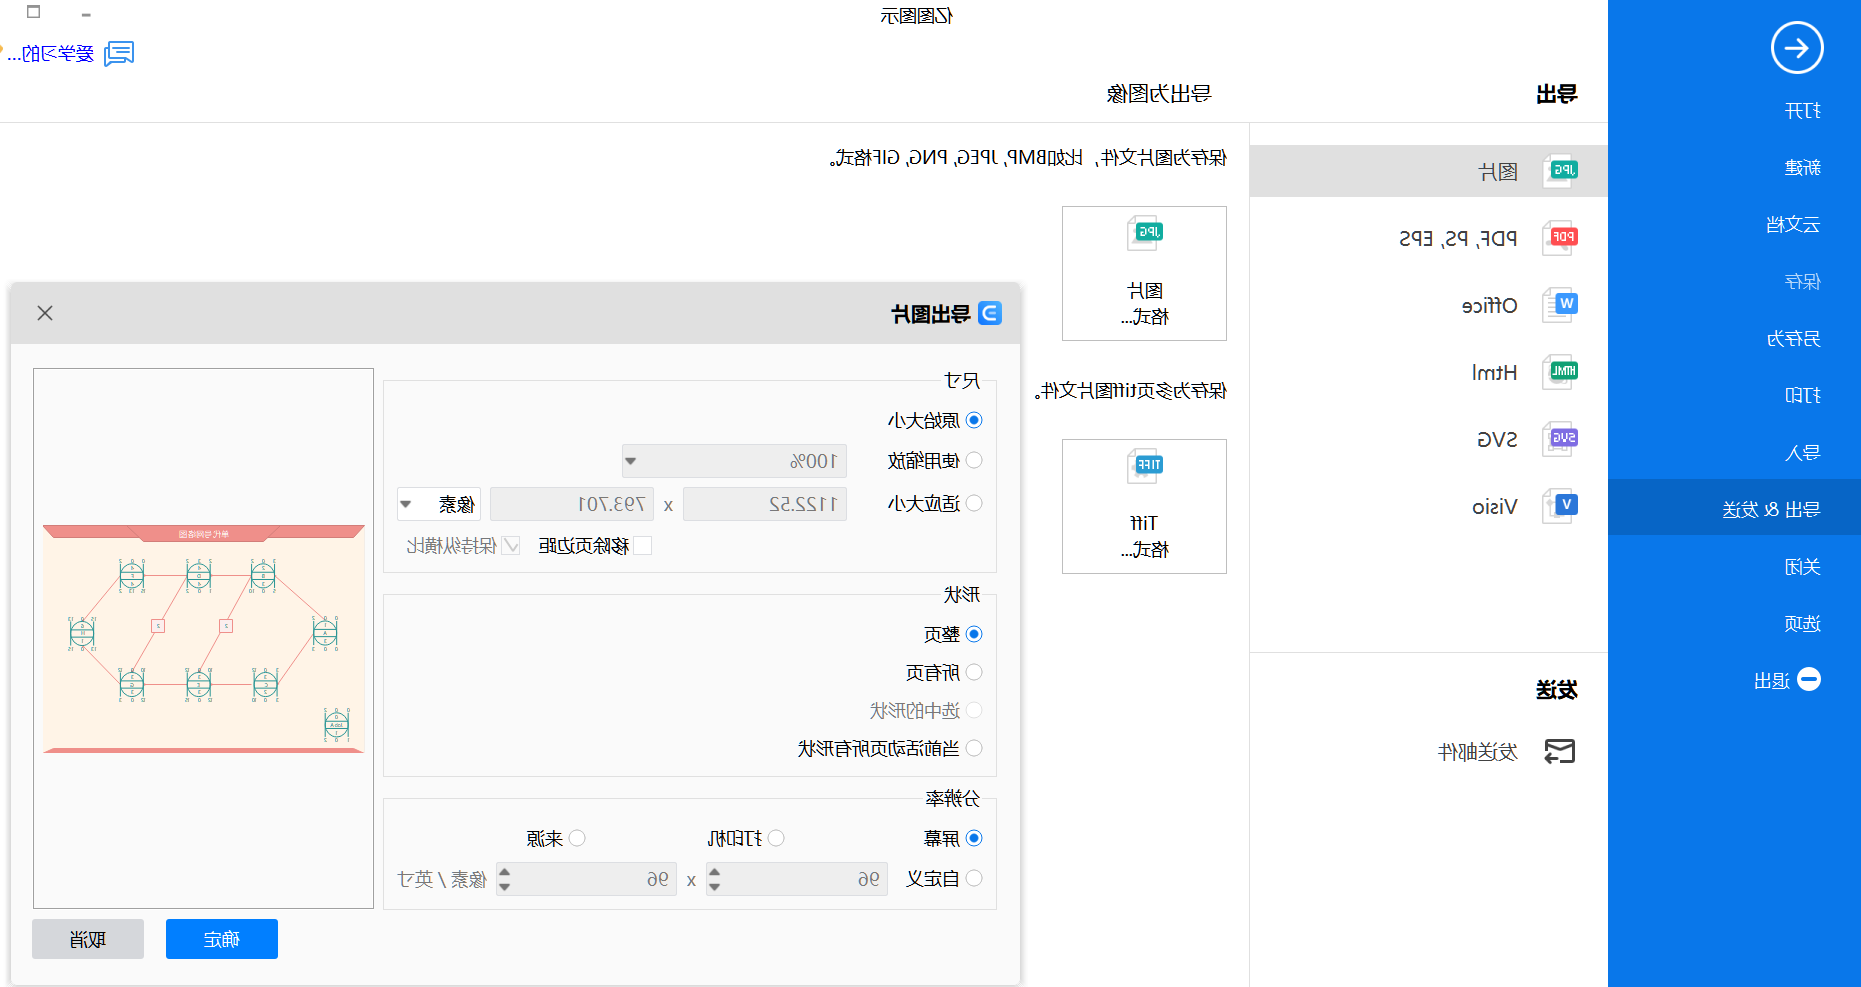Viewport: 1861px width, 987px height.
Task: Select 导出 & 发送 in the sidebar
Action: tap(1734, 508)
